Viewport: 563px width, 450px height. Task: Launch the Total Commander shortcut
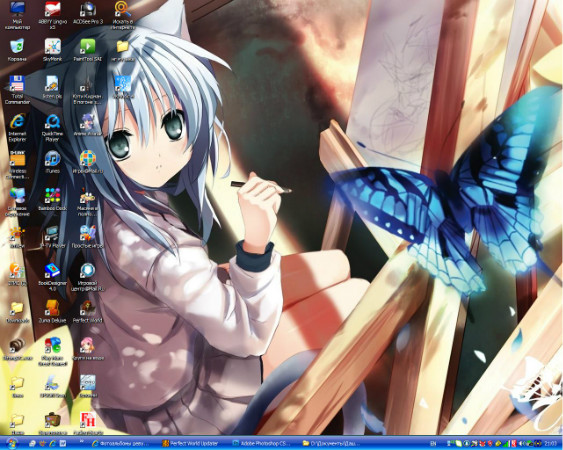point(17,90)
